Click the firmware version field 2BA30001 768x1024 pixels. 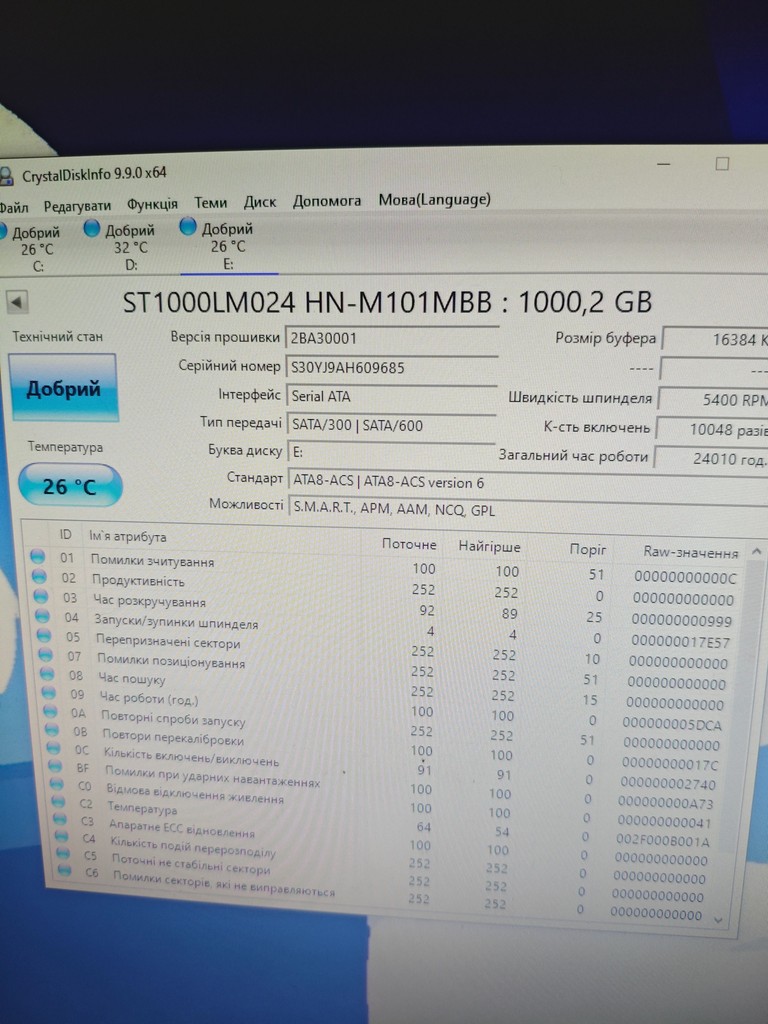pos(391,338)
